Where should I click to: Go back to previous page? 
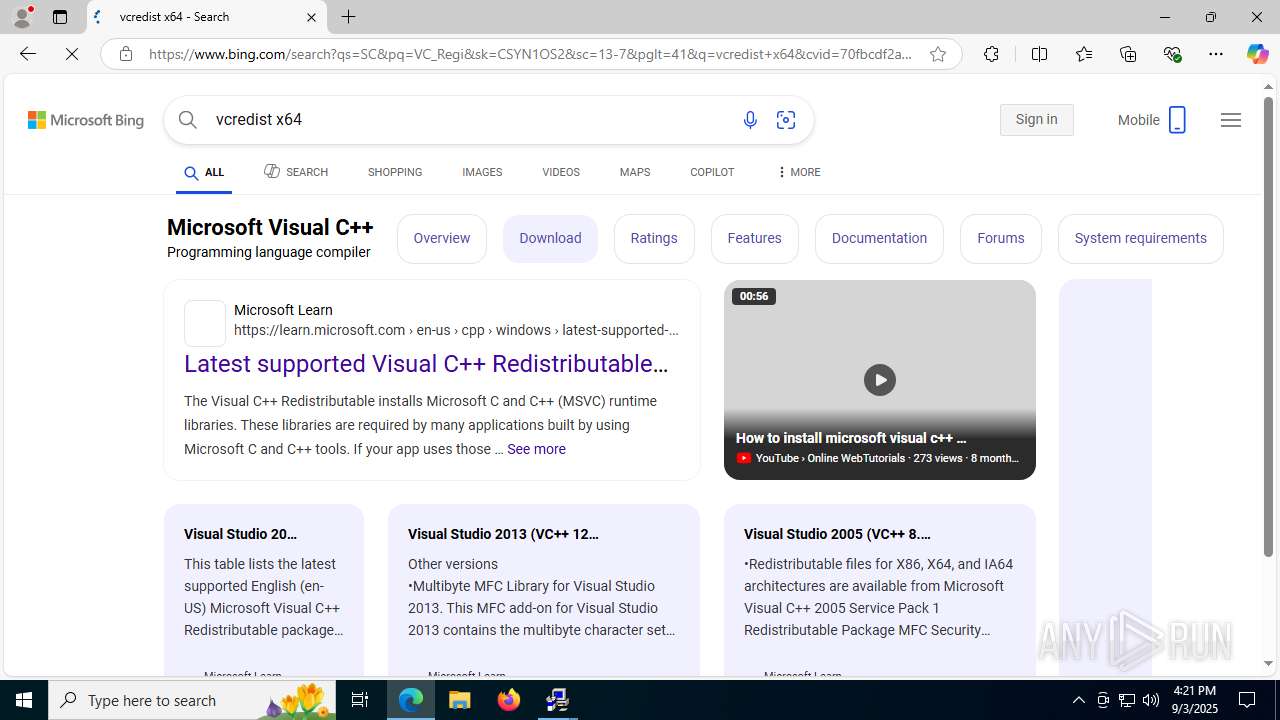(x=27, y=54)
